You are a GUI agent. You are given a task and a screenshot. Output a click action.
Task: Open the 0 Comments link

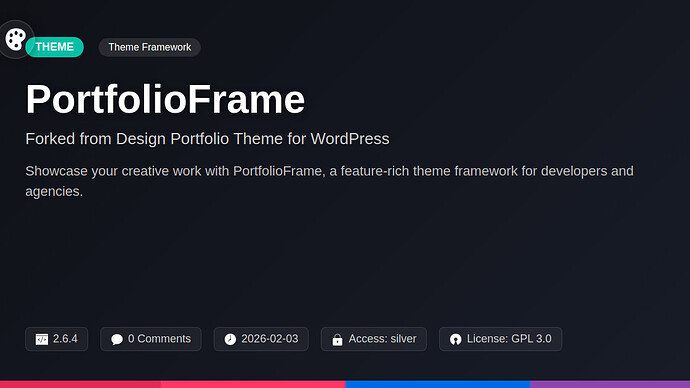(150, 339)
